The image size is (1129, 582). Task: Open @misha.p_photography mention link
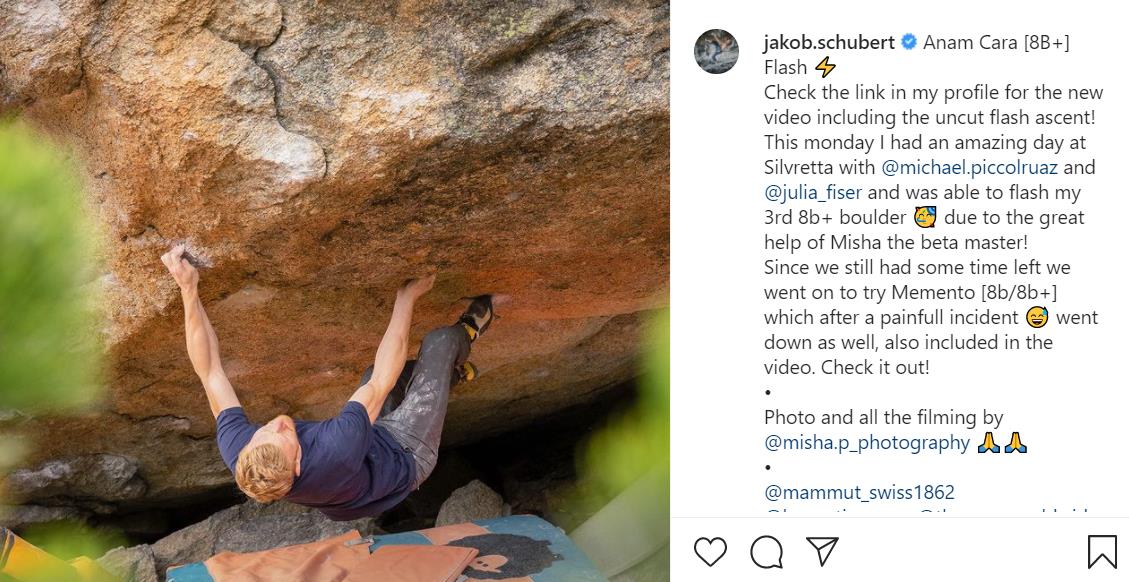click(867, 442)
